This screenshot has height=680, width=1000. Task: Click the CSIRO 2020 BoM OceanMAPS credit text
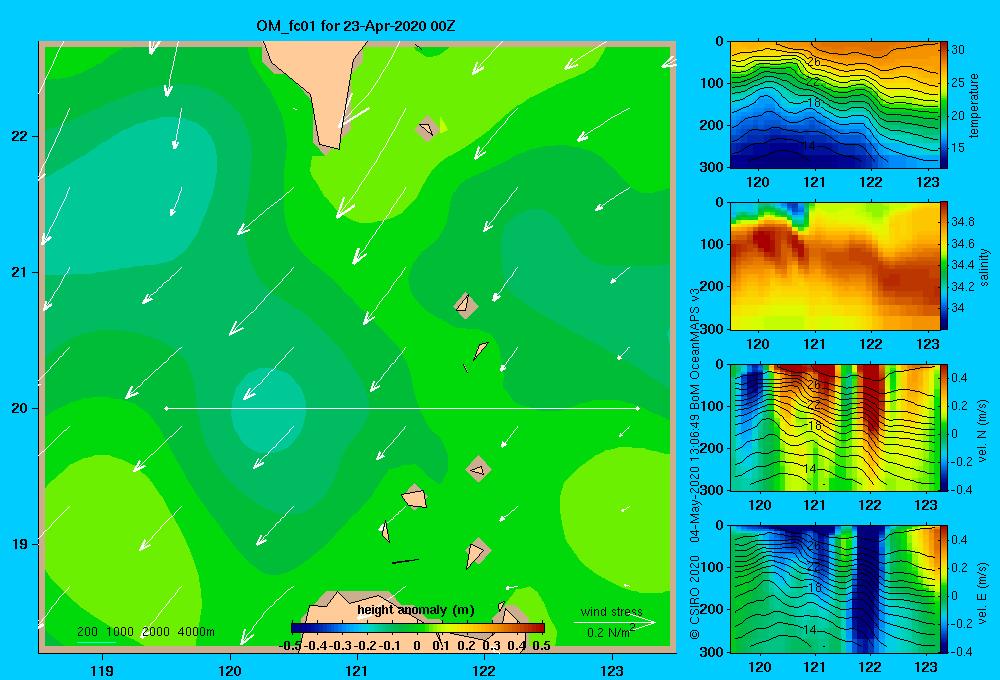tap(695, 463)
